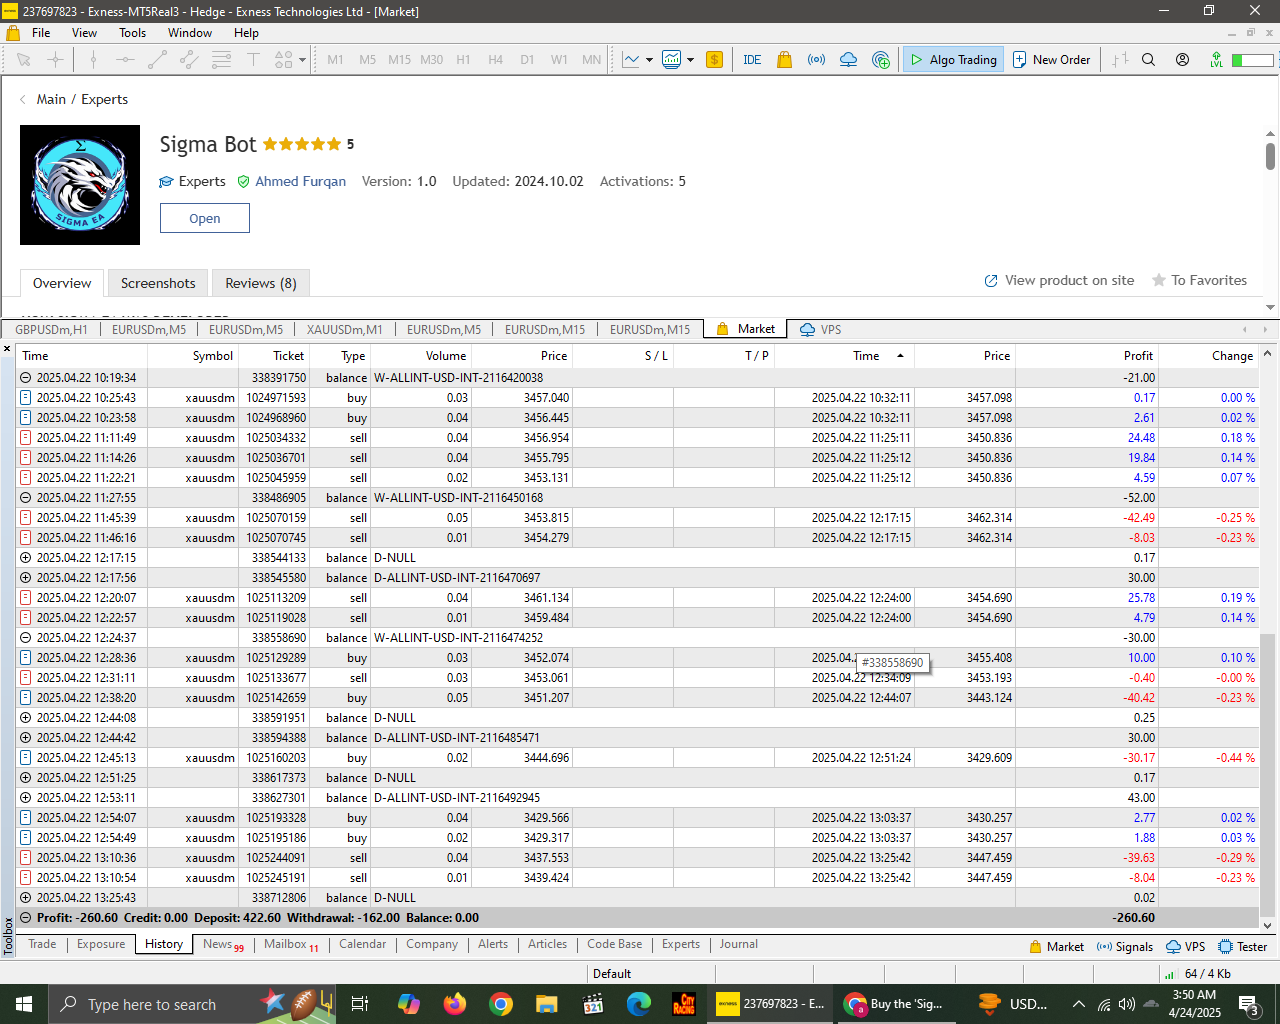This screenshot has width=1280, height=1024.
Task: Pick the trendline drawing tool
Action: 157,60
